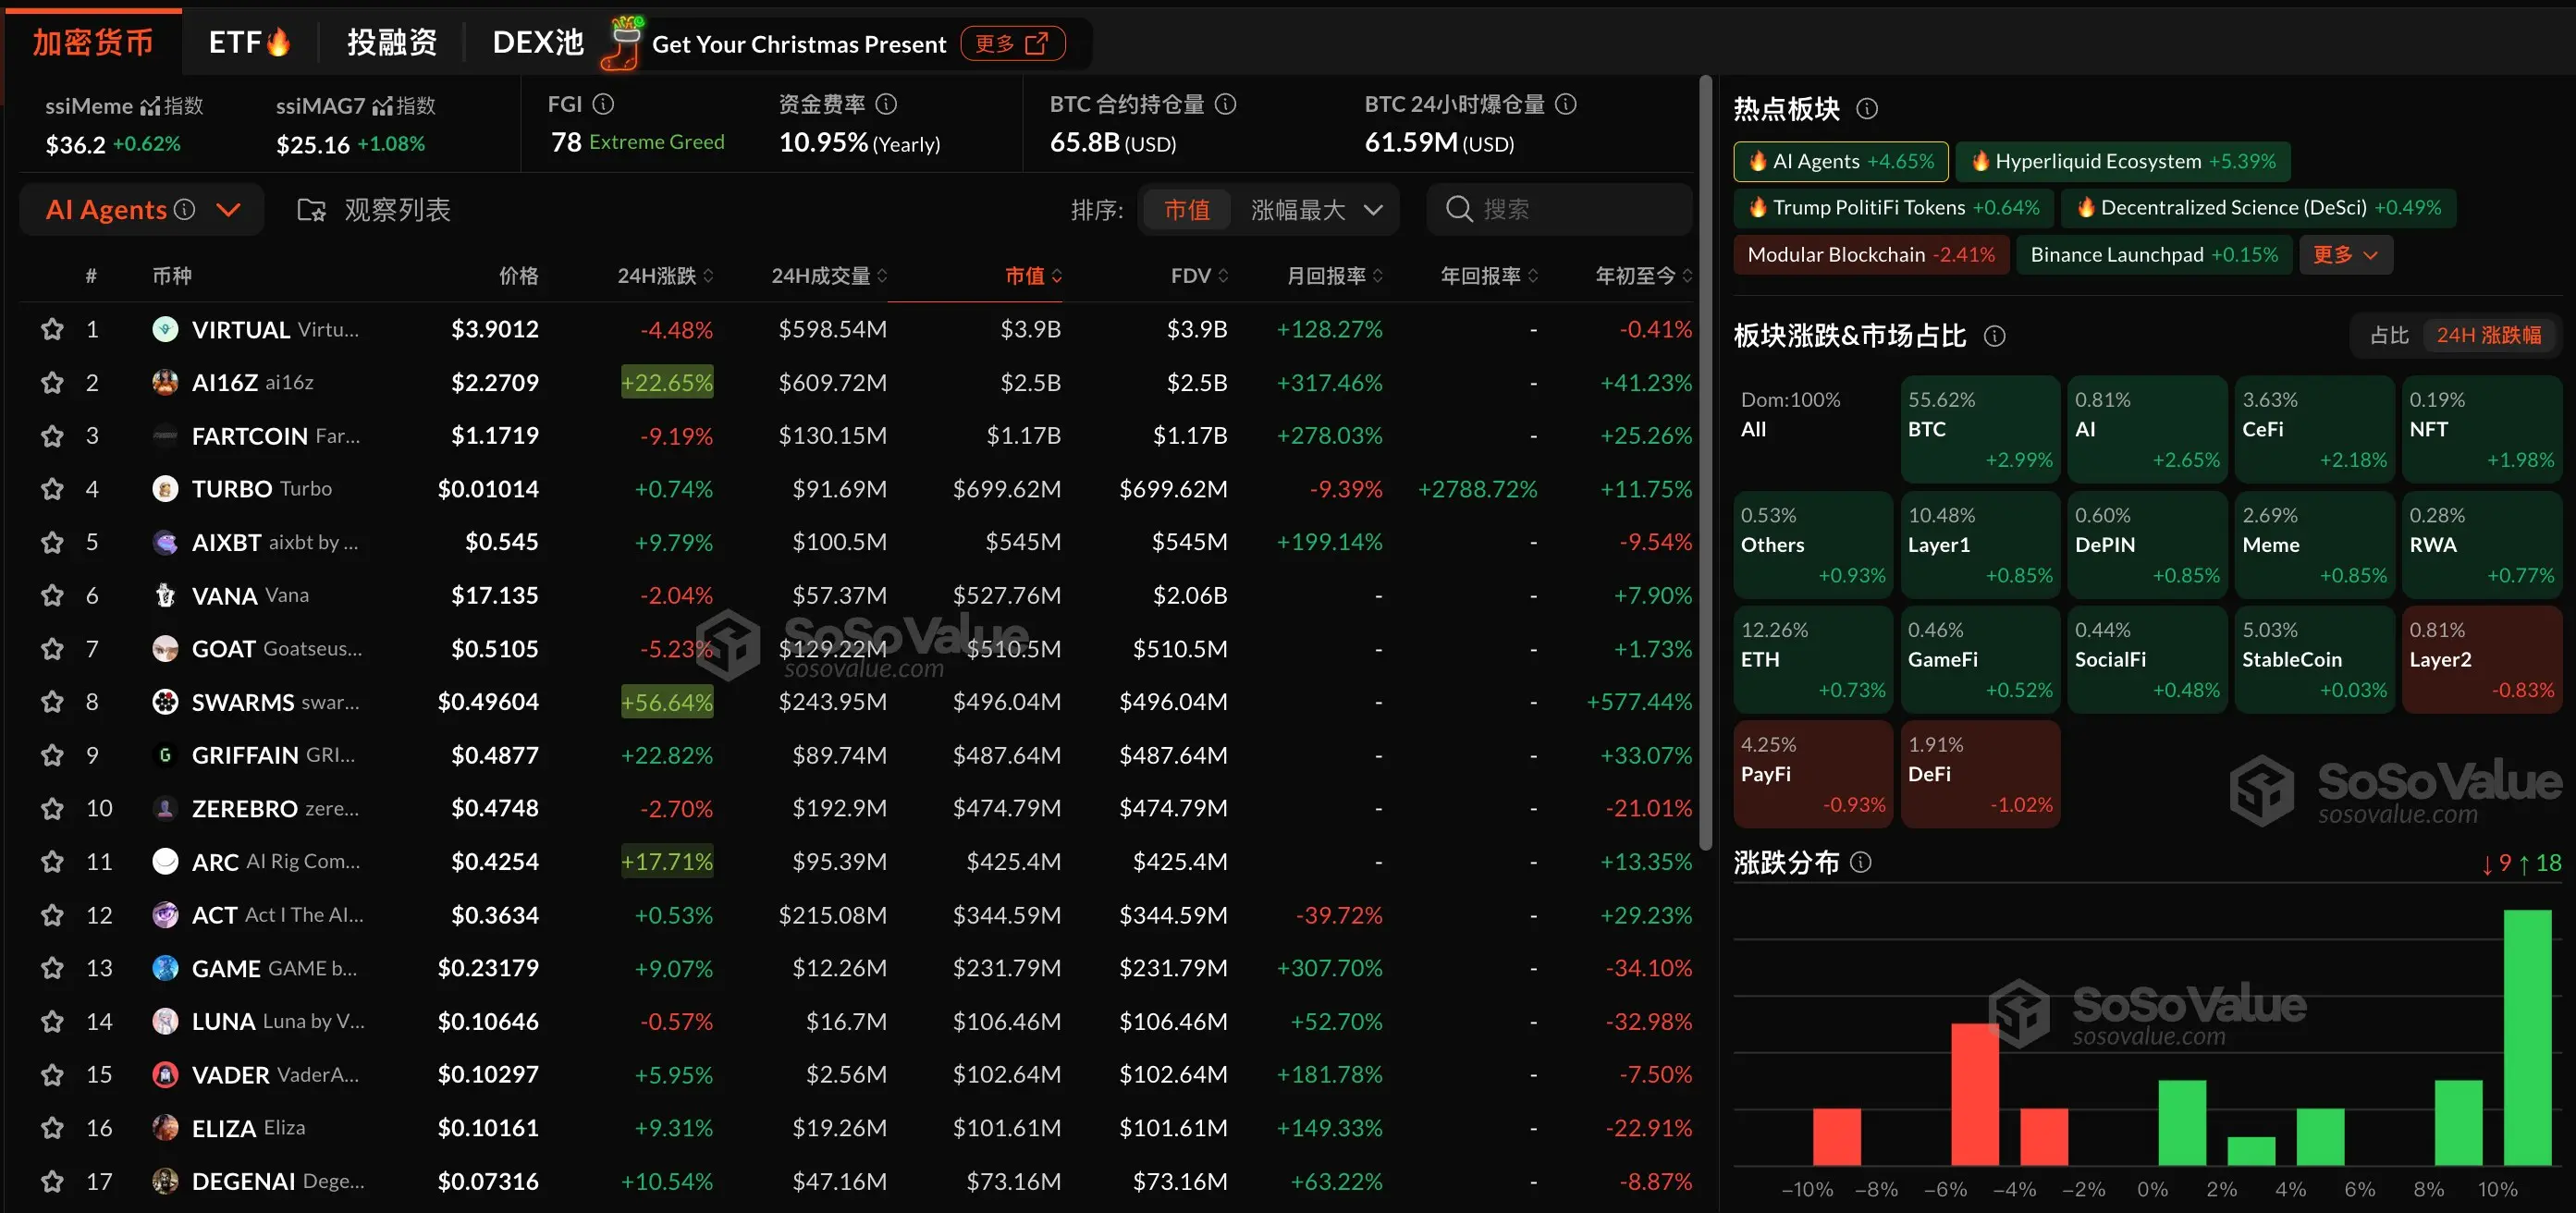The width and height of the screenshot is (2576, 1213).
Task: Click the AI Agents info icon in the filter
Action: [185, 209]
